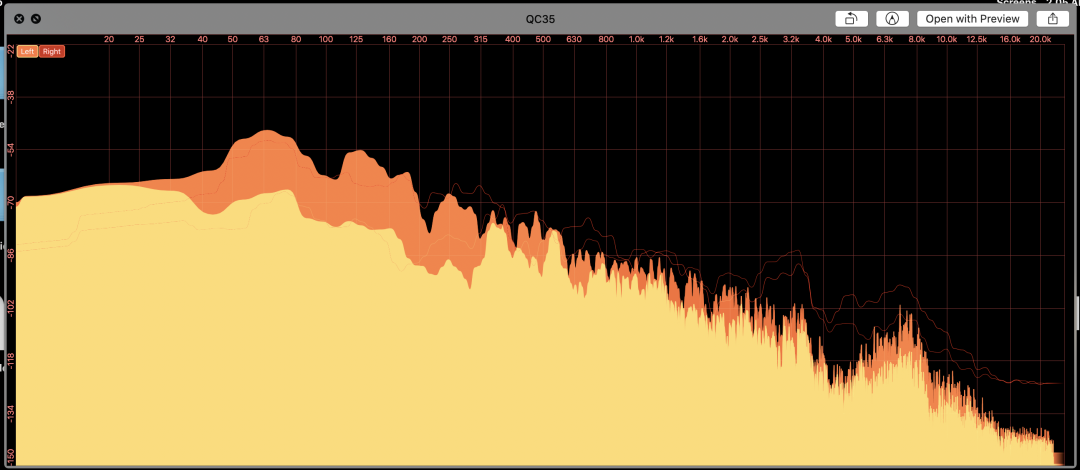Click the 4.0k frequency label
This screenshot has height=470, width=1080.
823,40
